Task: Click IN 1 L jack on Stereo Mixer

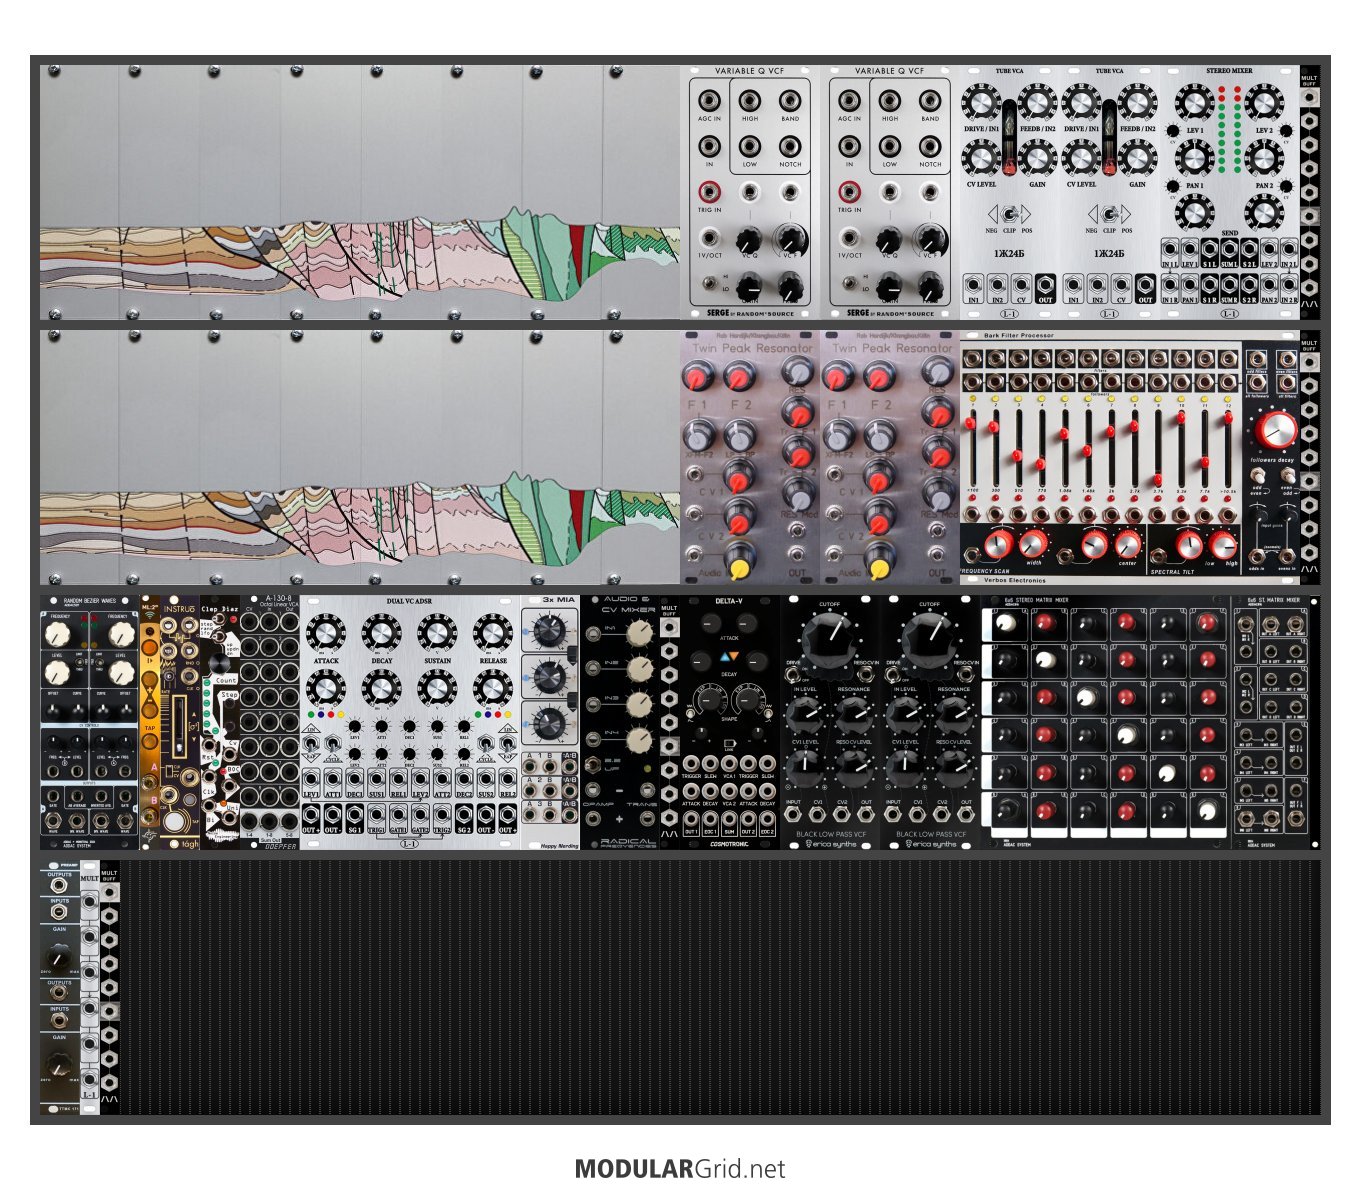Action: pos(1170,250)
